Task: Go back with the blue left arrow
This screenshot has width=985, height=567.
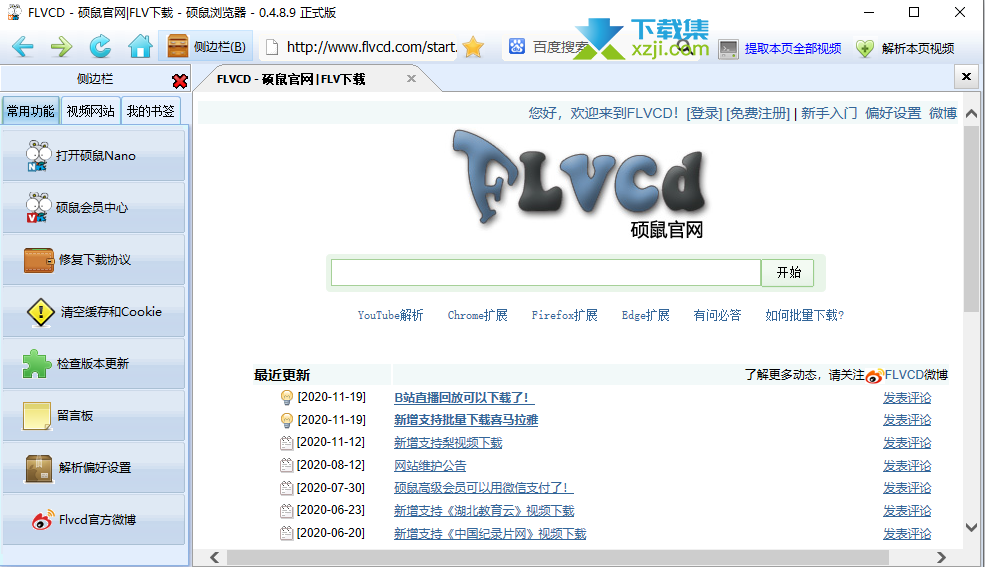Action: pyautogui.click(x=23, y=47)
